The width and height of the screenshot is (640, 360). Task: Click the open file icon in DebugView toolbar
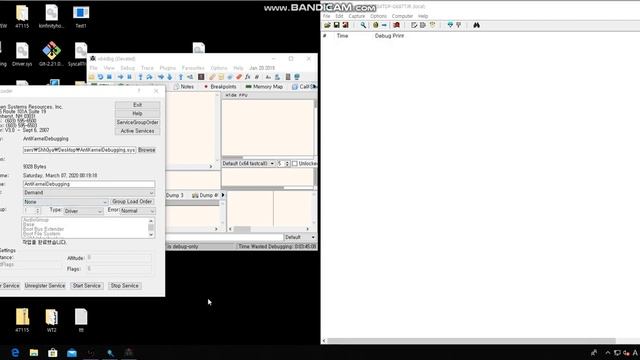coord(327,25)
